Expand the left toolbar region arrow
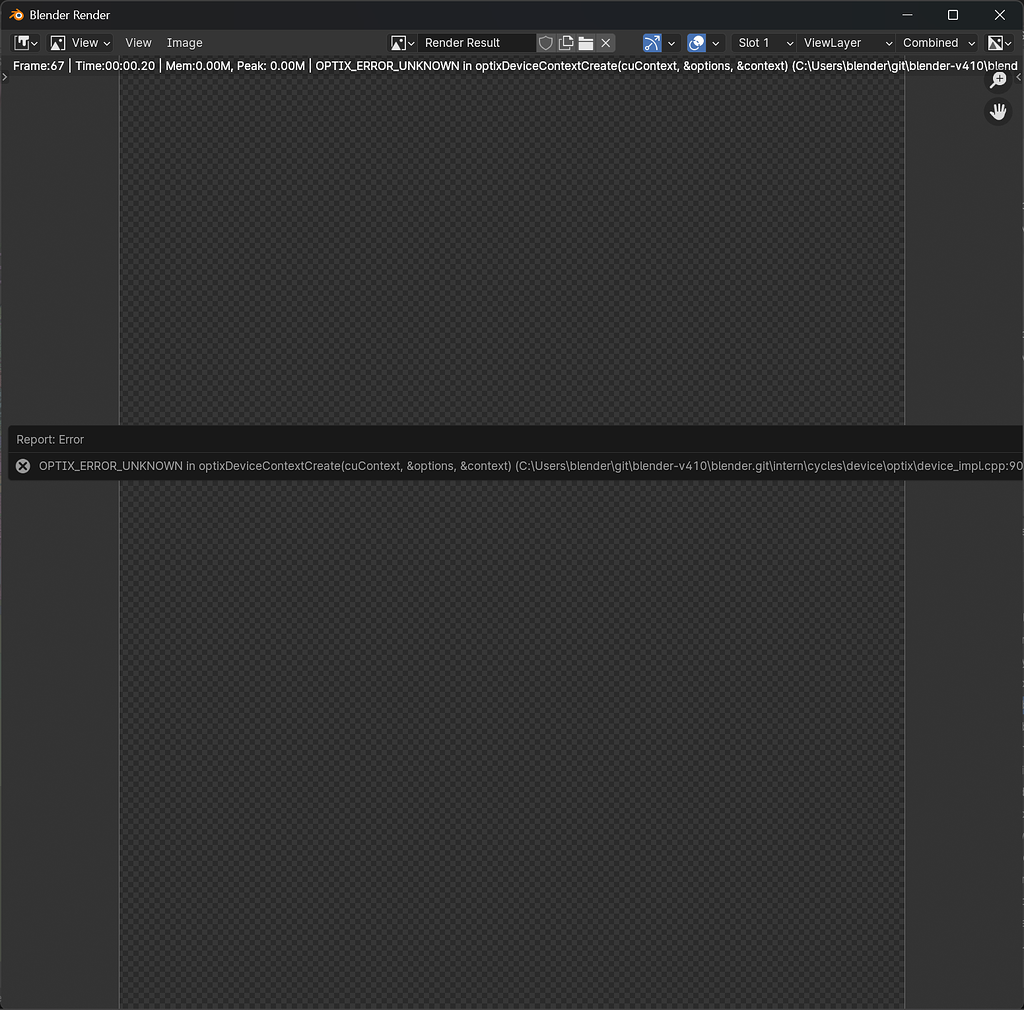This screenshot has height=1010, width=1024. [x=5, y=77]
